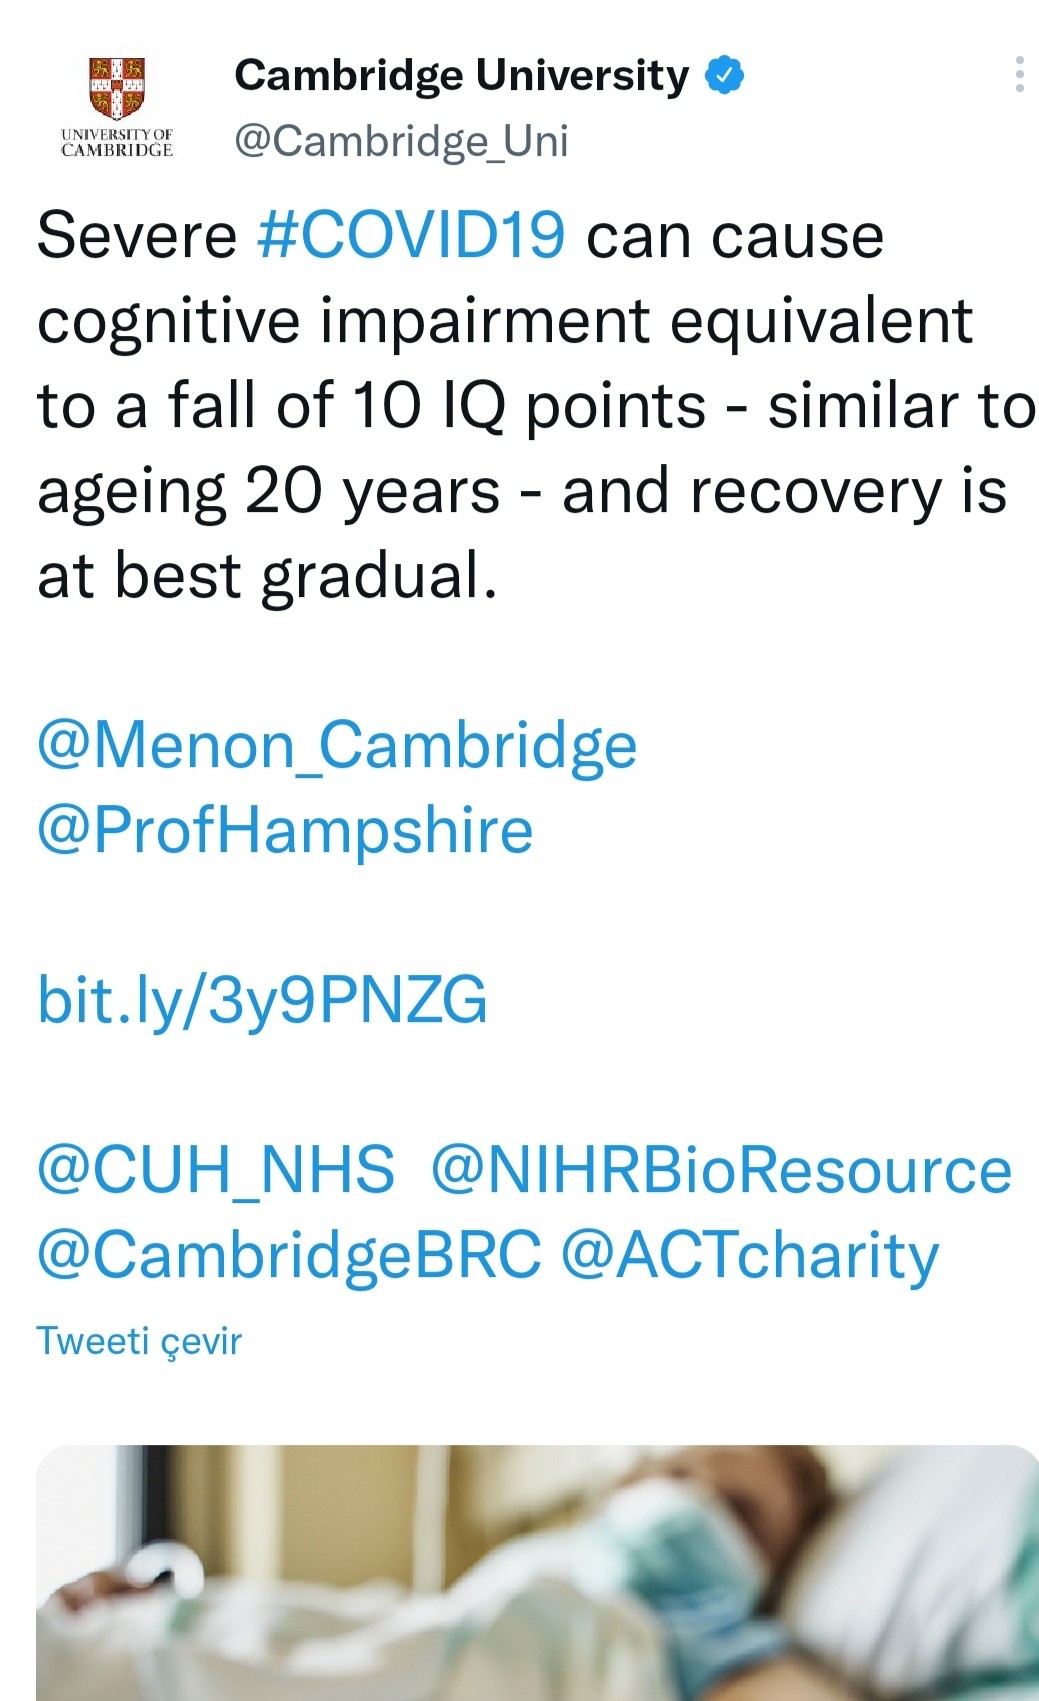Tap the blue verified badge
This screenshot has height=1701, width=1039.
click(x=725, y=76)
